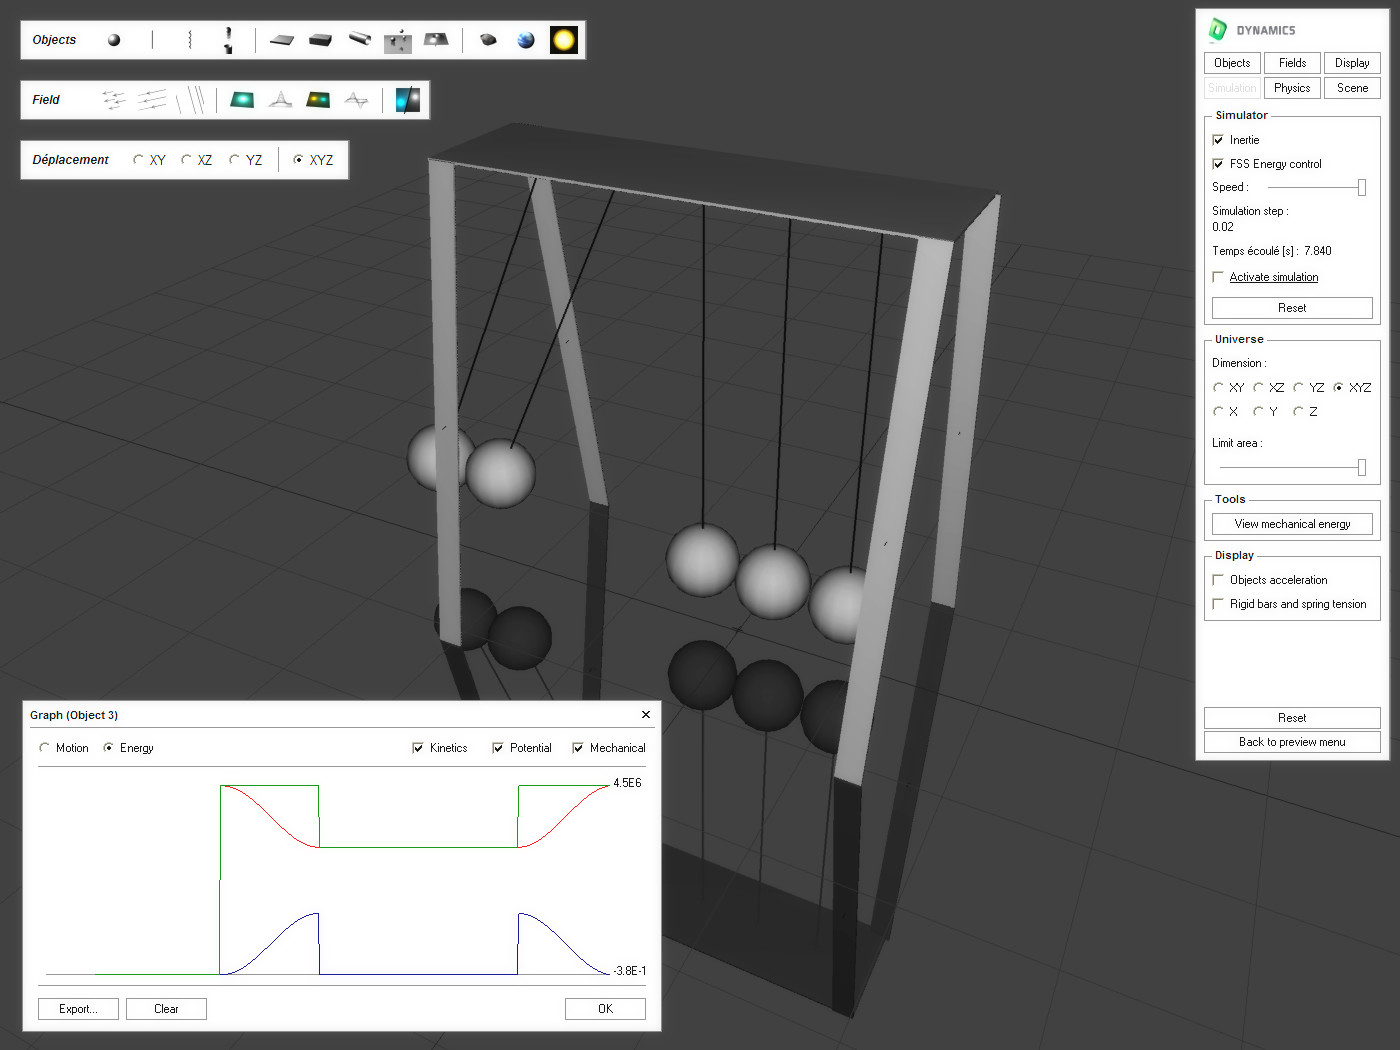1400x1050 pixels.
Task: Disable FSS Energy control
Action: point(1217,163)
